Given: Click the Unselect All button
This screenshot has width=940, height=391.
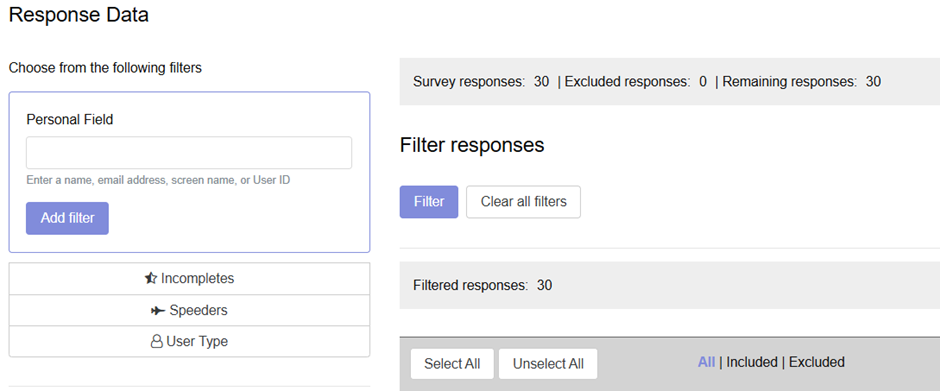Looking at the screenshot, I should pos(548,364).
